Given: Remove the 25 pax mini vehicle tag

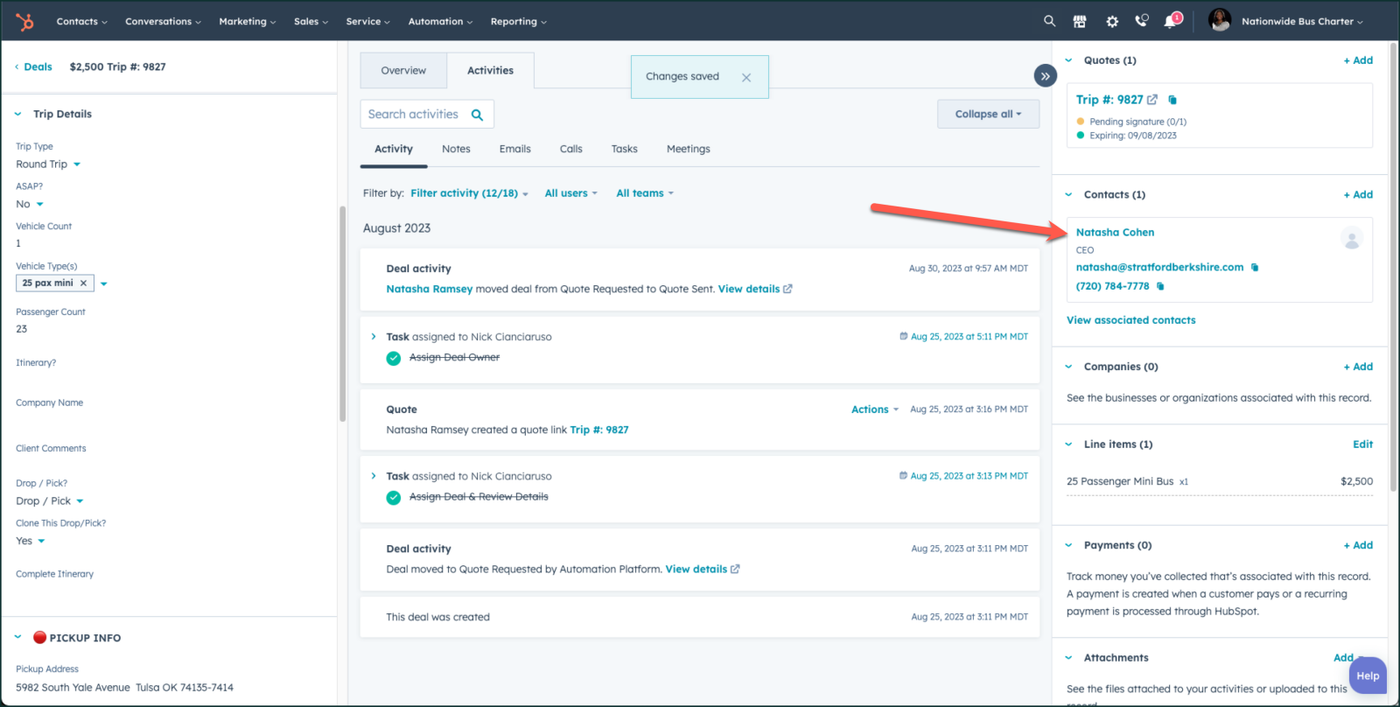Looking at the screenshot, I should coord(84,283).
